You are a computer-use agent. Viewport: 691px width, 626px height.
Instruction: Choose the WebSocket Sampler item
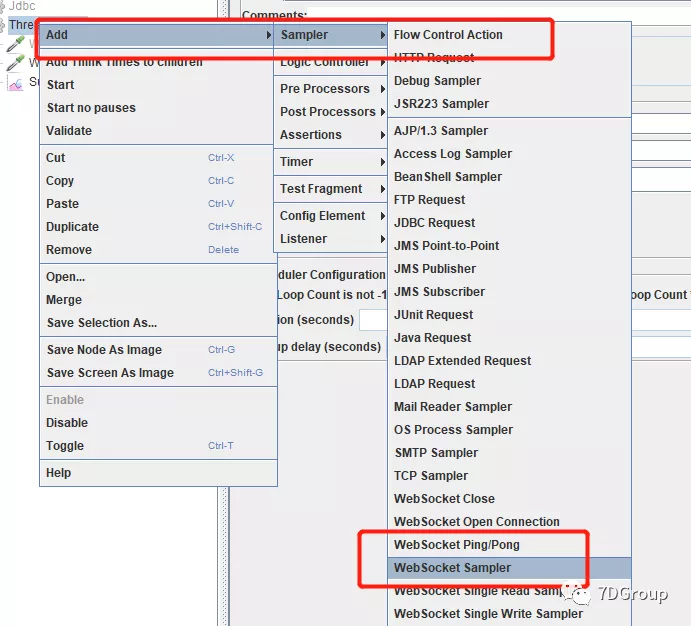pyautogui.click(x=509, y=568)
